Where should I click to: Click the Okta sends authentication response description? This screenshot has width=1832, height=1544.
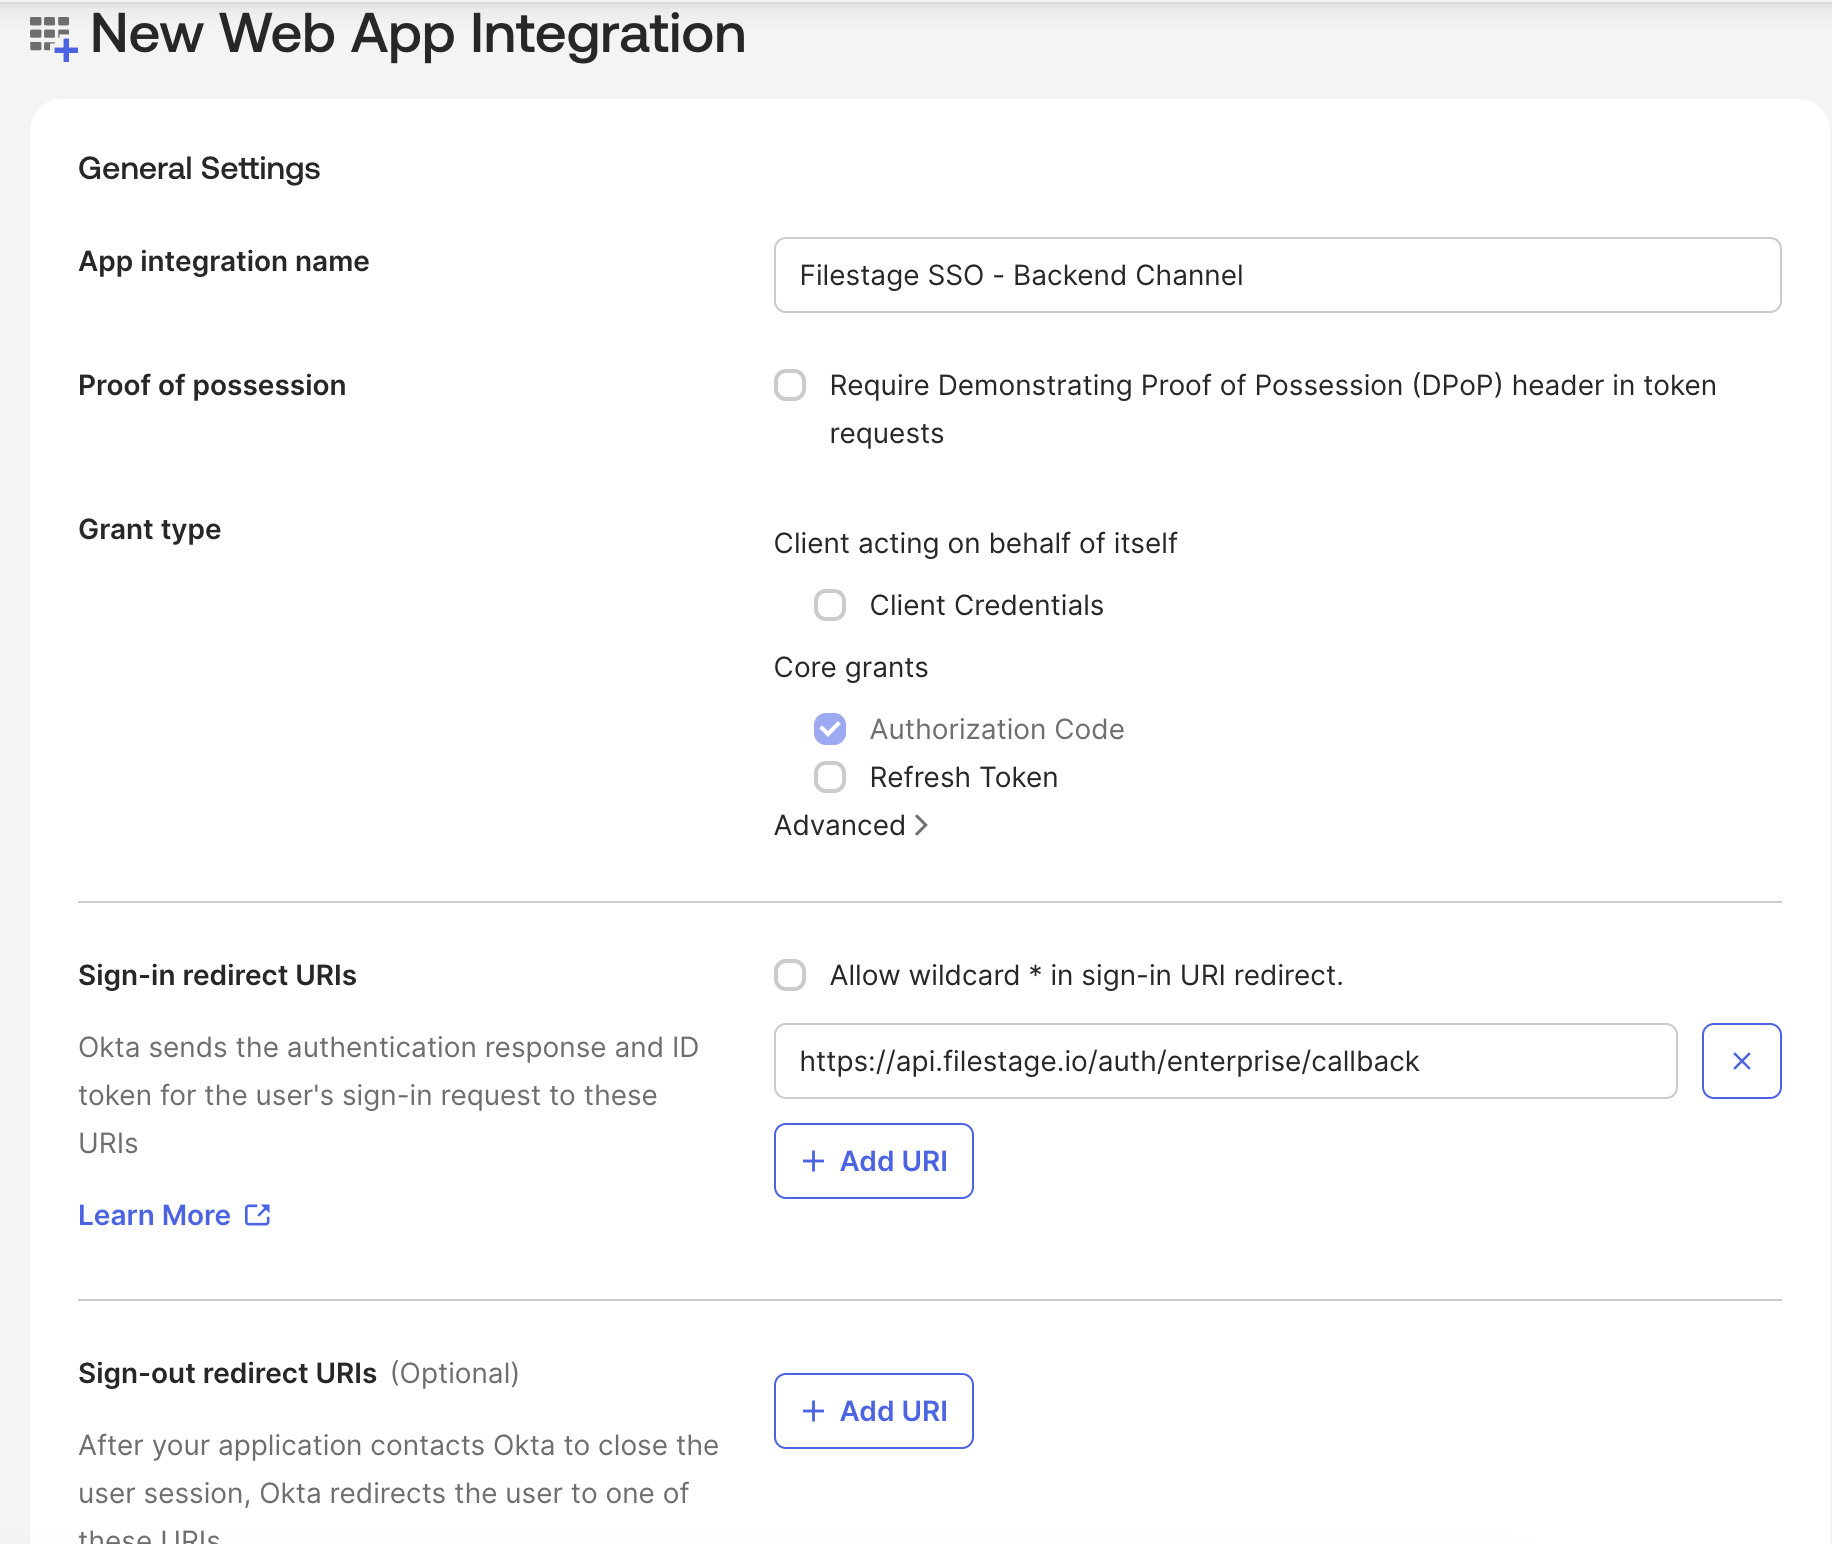[x=388, y=1095]
